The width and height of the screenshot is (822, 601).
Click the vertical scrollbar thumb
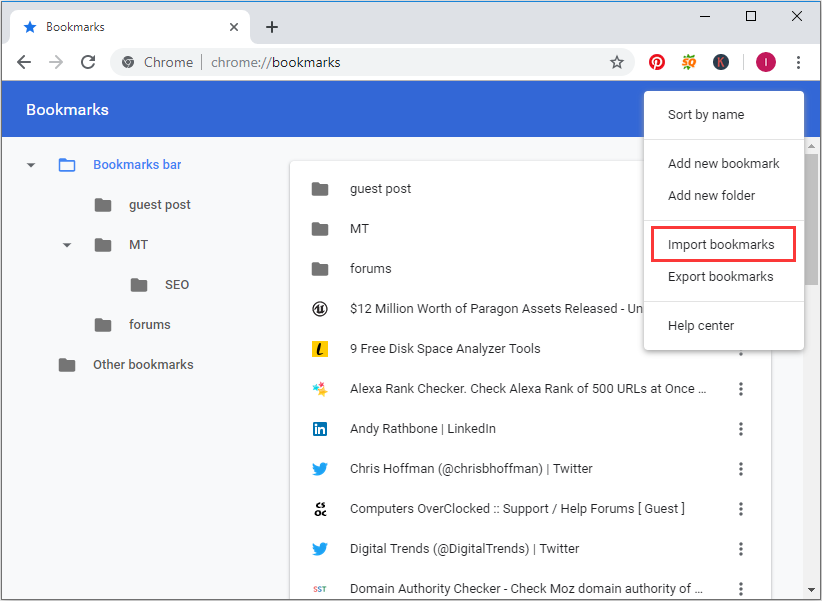click(811, 219)
